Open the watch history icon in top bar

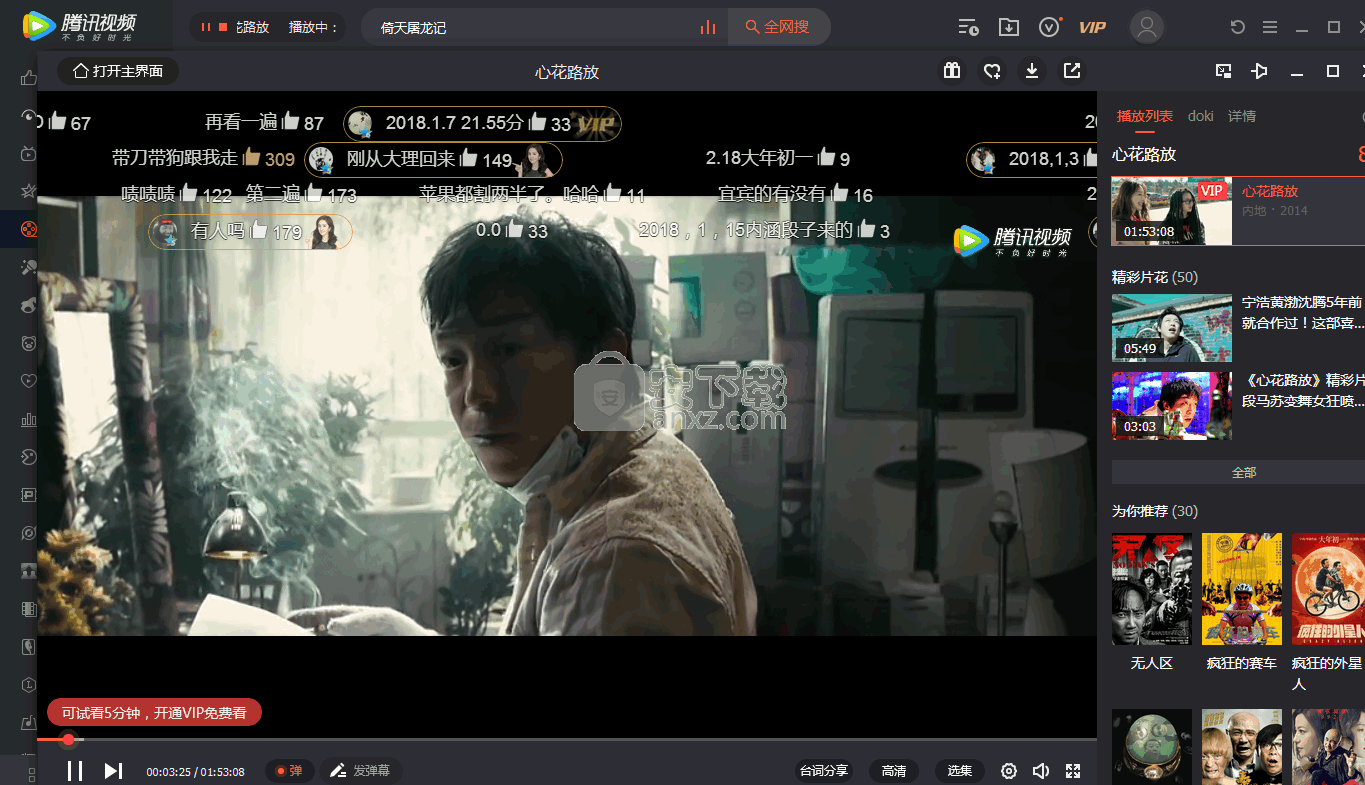(968, 27)
